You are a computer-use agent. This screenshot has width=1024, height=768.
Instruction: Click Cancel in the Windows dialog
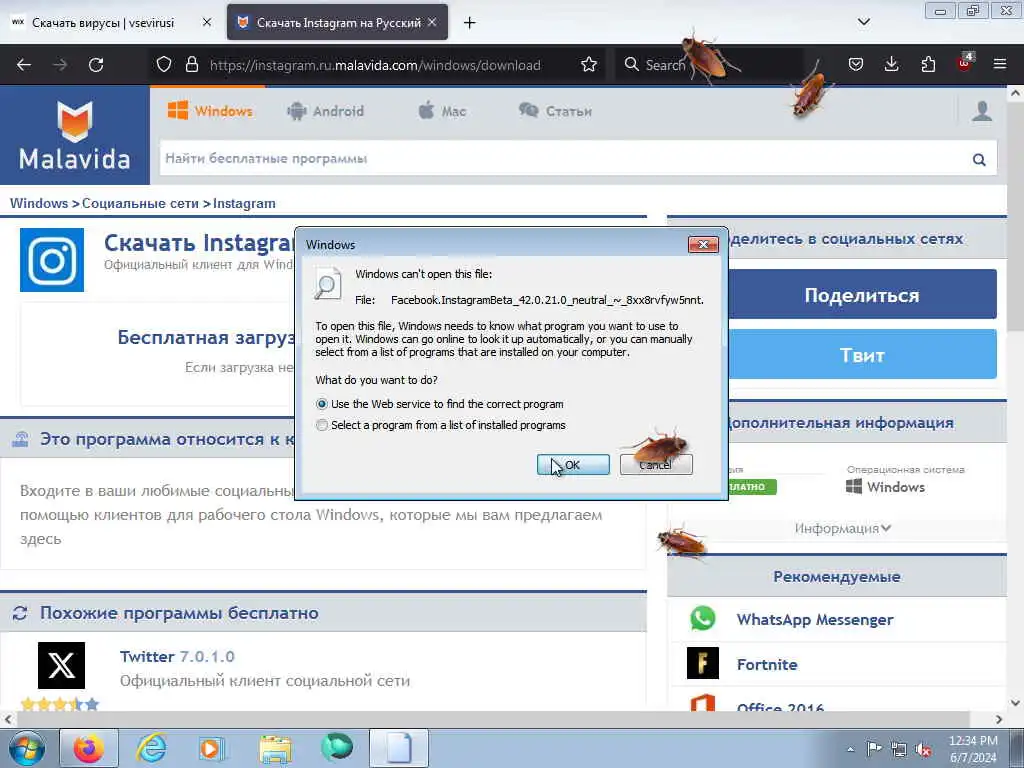click(x=656, y=464)
